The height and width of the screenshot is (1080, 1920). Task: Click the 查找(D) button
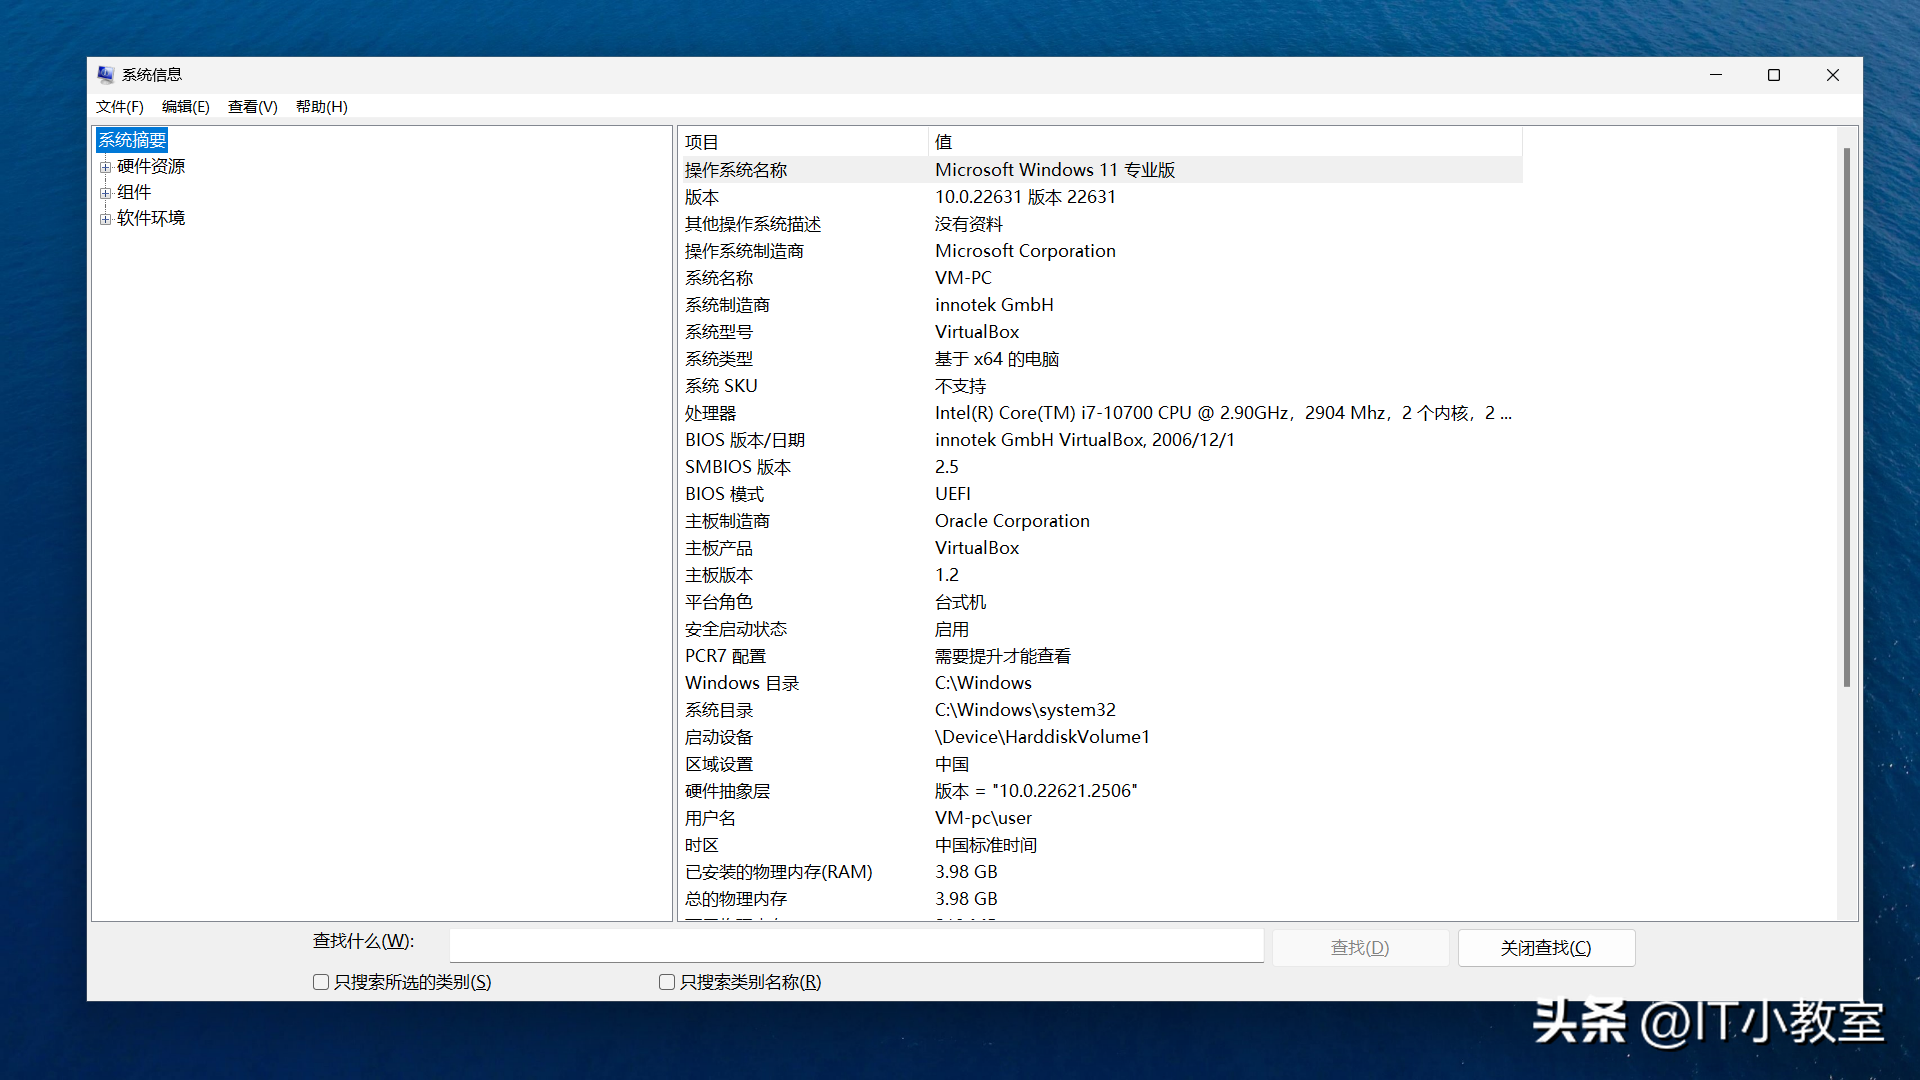pos(1360,948)
